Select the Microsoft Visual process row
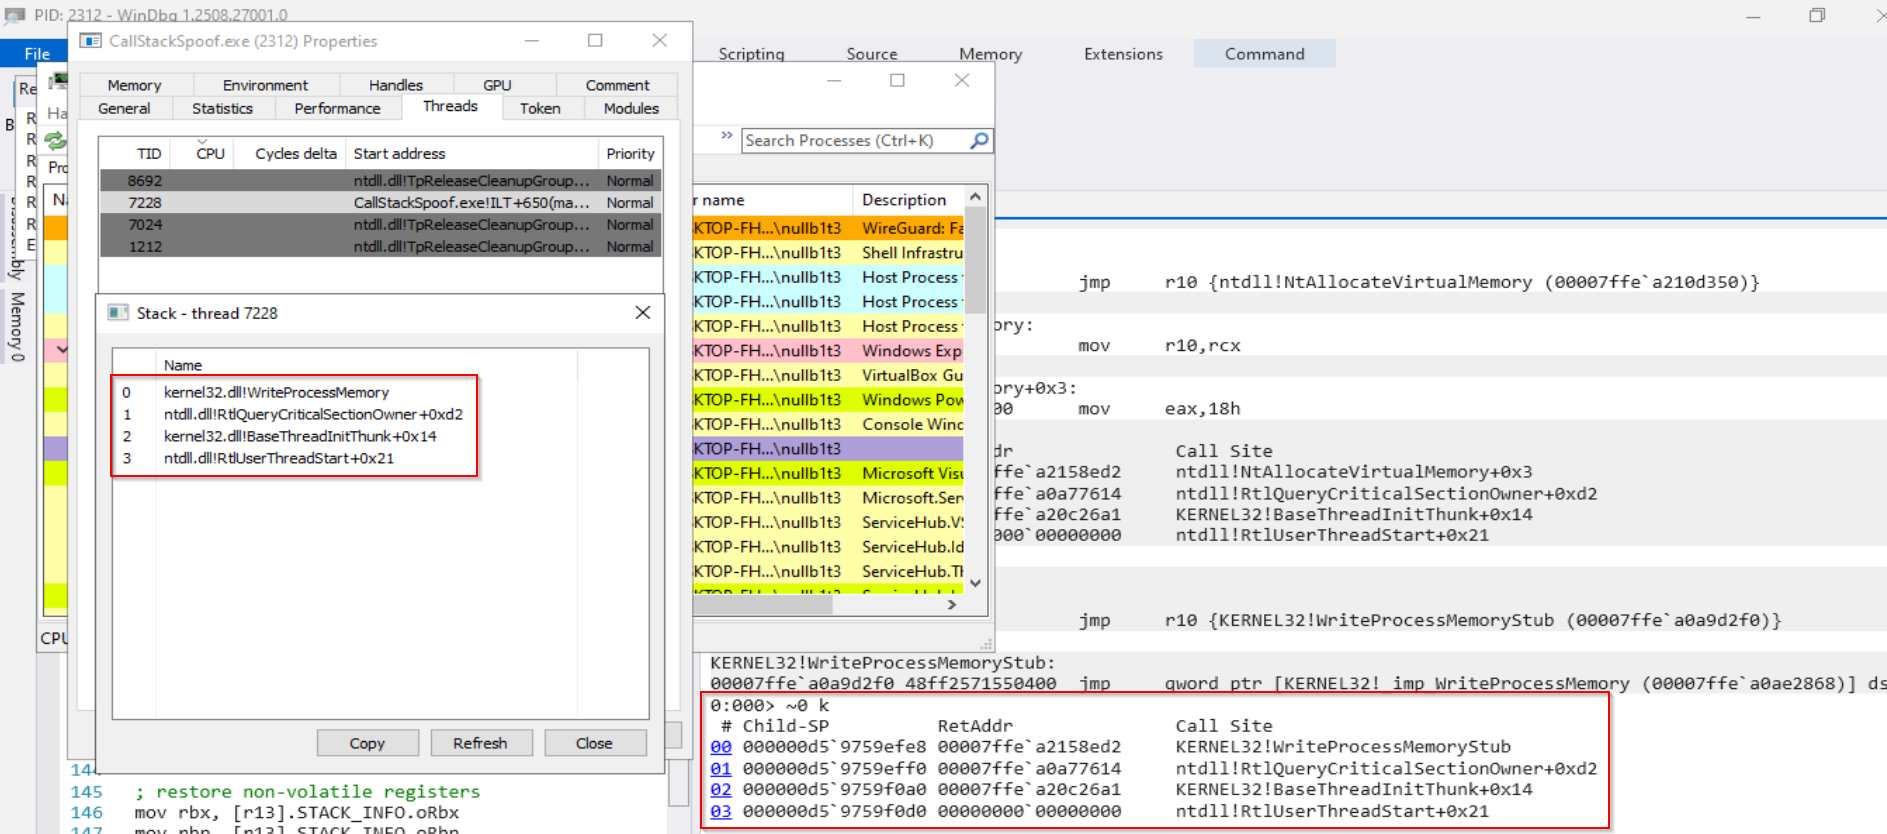This screenshot has height=834, width=1887. tap(828, 473)
